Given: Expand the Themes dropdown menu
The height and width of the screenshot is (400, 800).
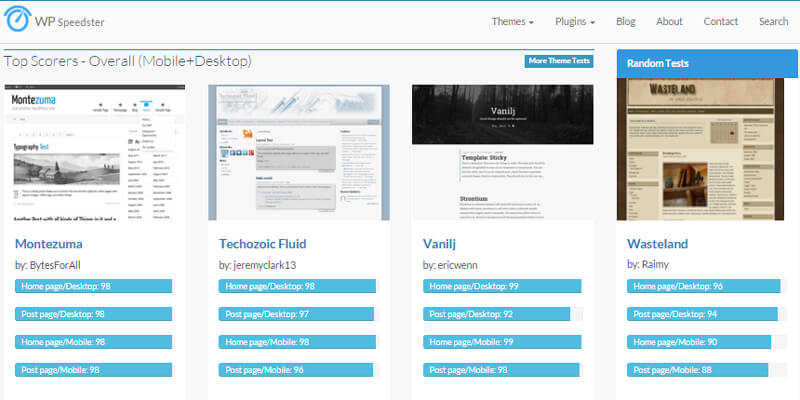Looking at the screenshot, I should point(513,21).
